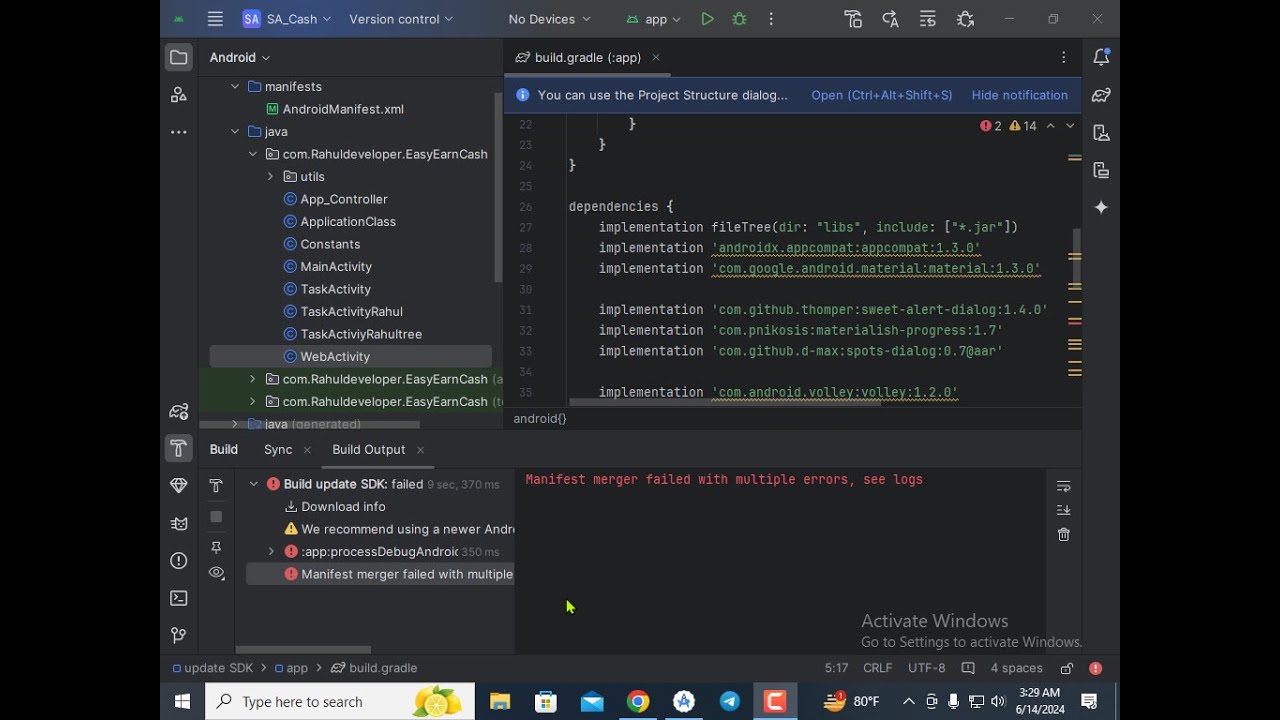
Task: Open the phone-with-Android Device Manager icon
Action: pyautogui.click(x=1101, y=132)
